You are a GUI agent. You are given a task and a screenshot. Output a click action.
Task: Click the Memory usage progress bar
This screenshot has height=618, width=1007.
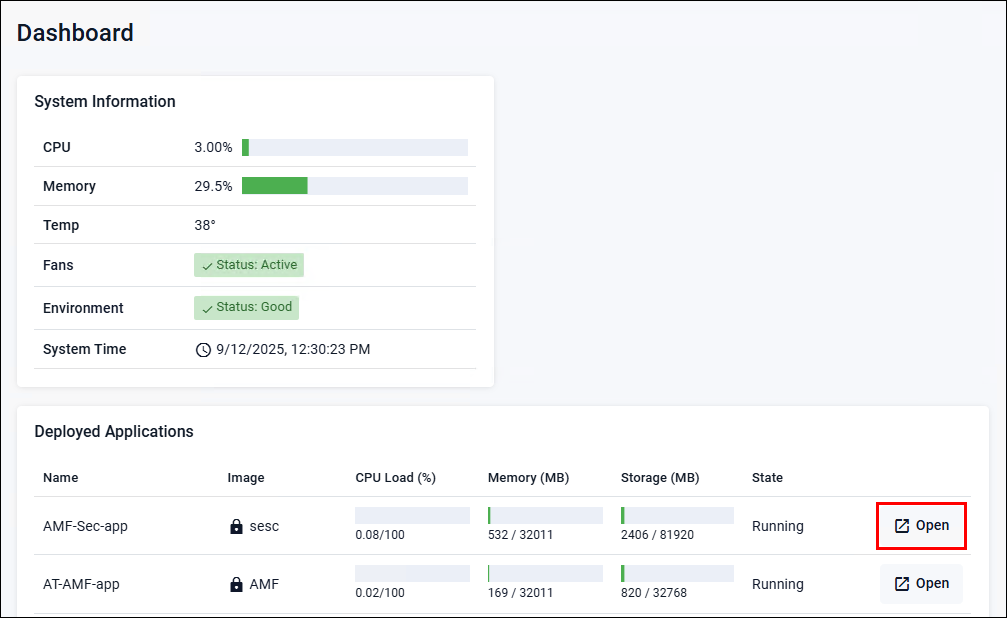click(355, 186)
